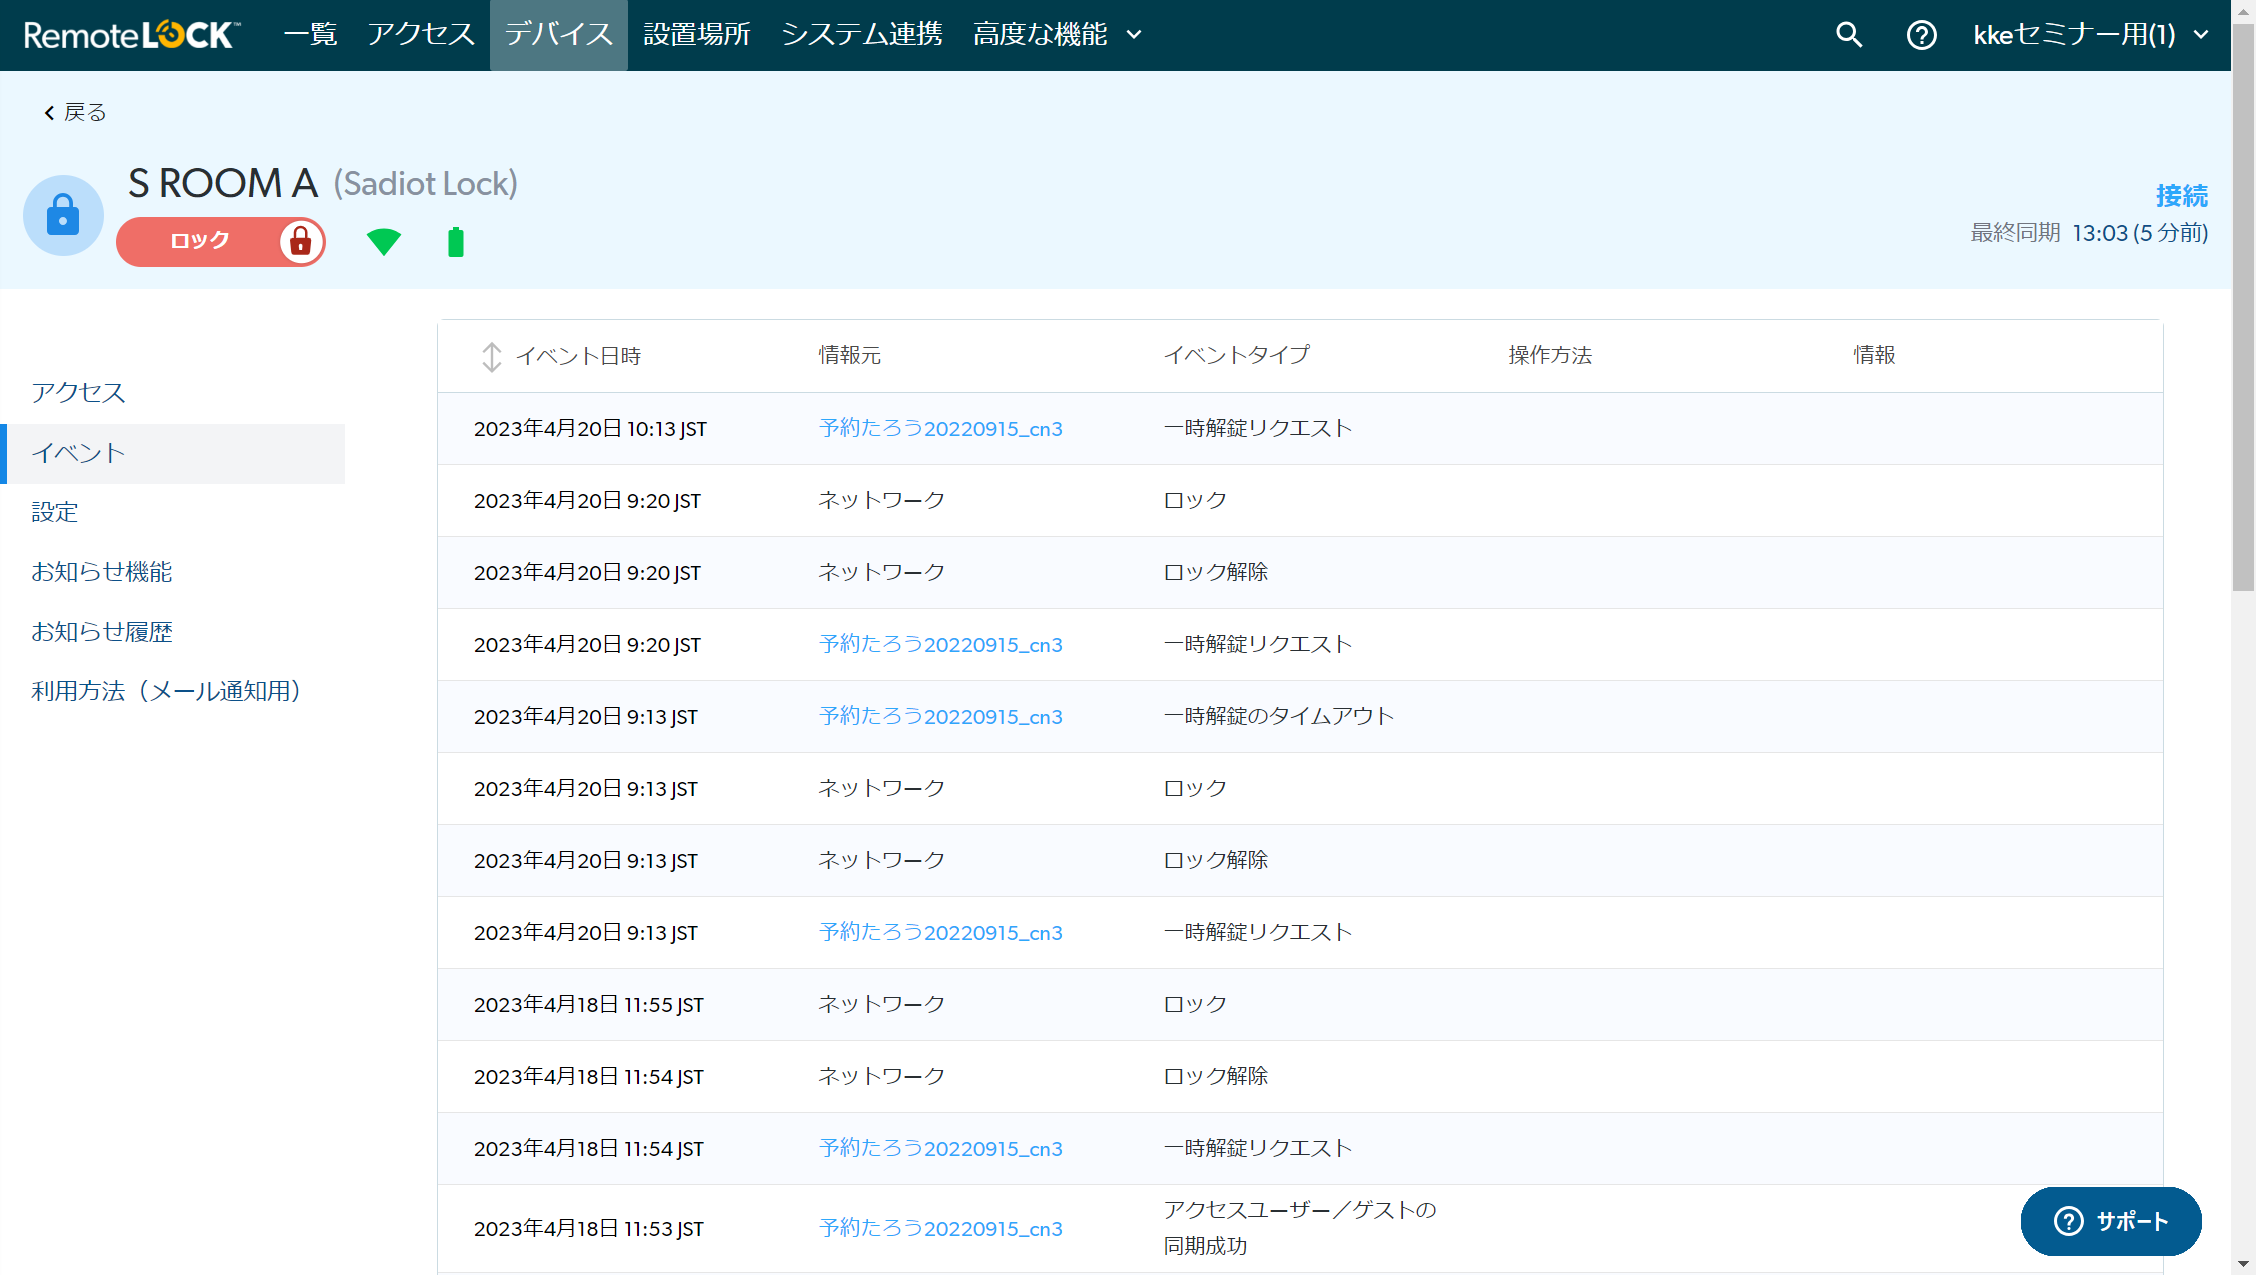Open 予約たろう link in 10:13 event row
The width and height of the screenshot is (2256, 1275).
point(940,428)
